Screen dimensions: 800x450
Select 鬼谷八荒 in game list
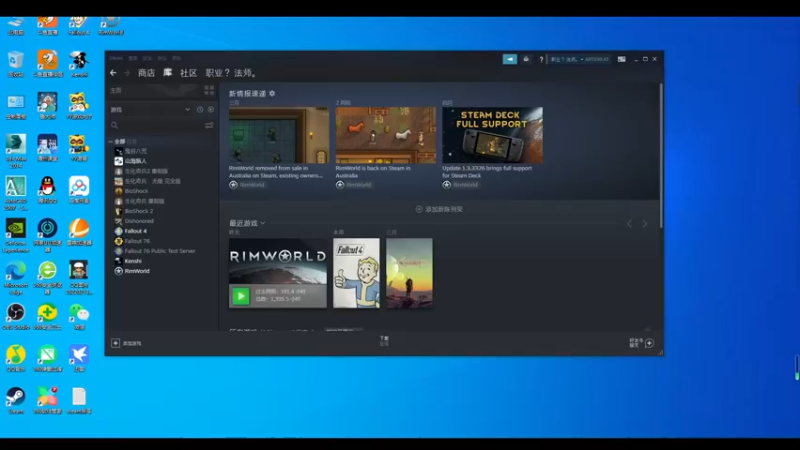pos(136,151)
